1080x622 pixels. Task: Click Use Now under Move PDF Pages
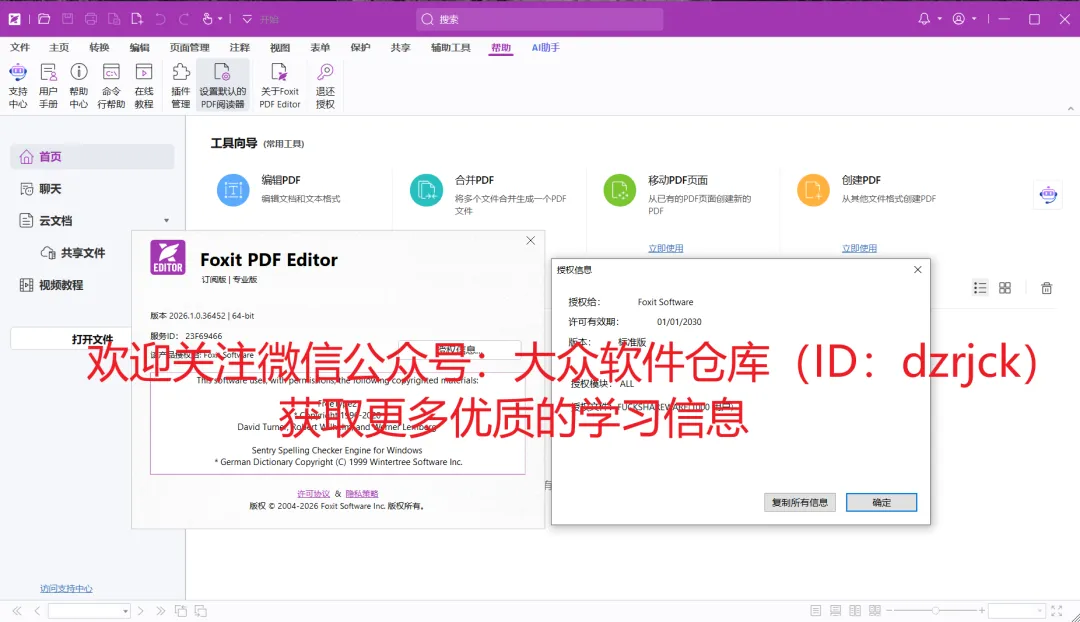pyautogui.click(x=665, y=249)
